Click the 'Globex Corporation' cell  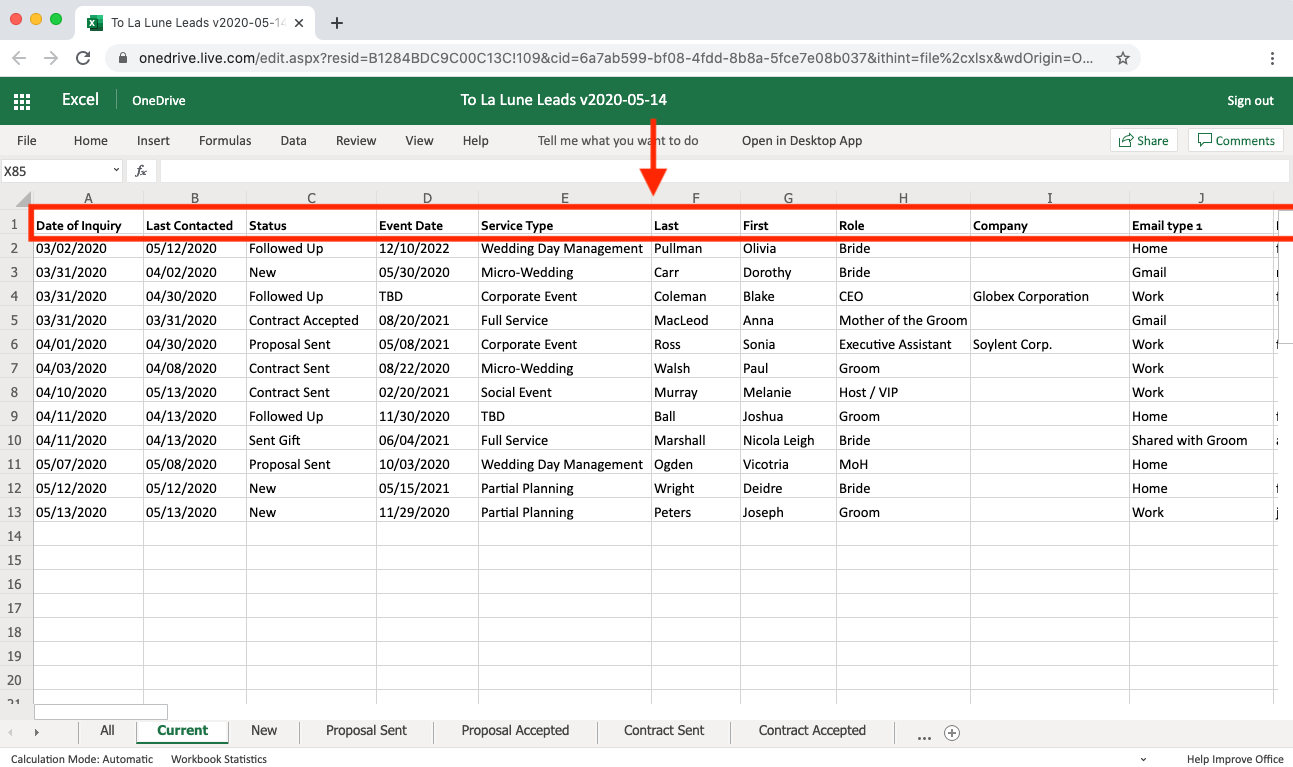click(1050, 296)
